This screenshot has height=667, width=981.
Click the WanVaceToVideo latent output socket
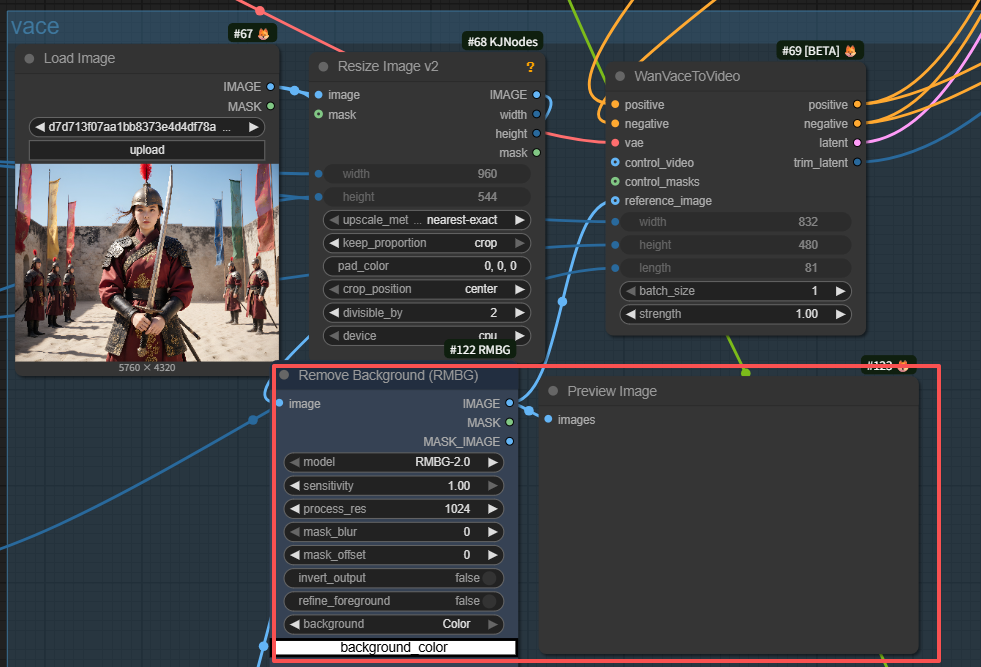click(x=857, y=143)
